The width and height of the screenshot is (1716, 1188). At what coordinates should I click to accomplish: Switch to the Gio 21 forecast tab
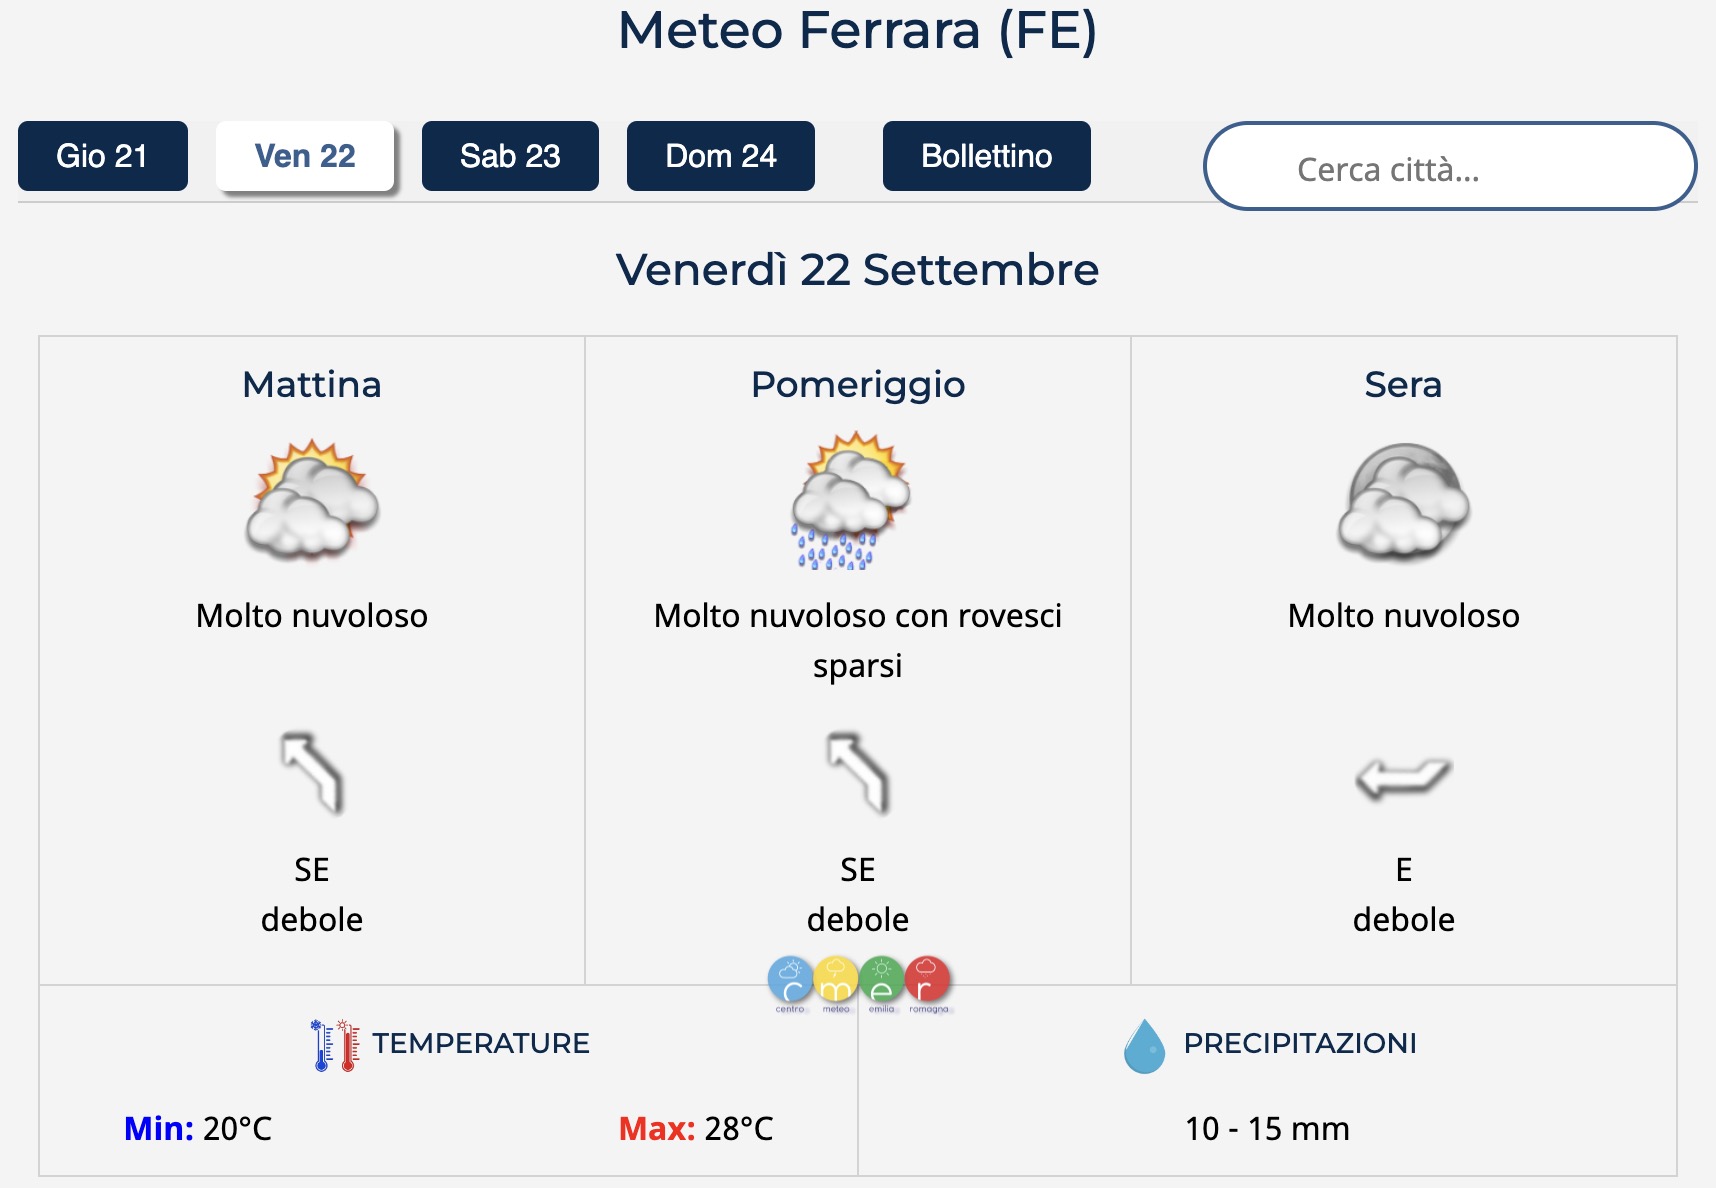102,156
